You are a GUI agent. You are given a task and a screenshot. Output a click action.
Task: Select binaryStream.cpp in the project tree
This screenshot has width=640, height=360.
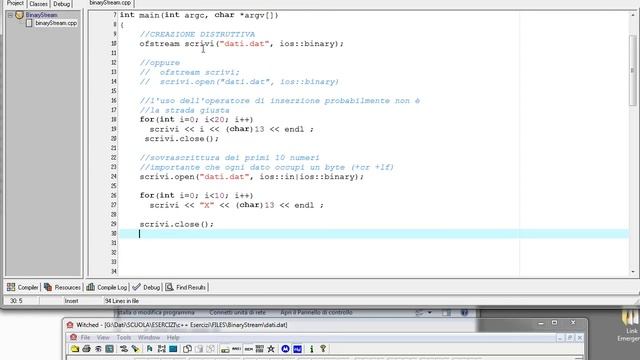56,23
